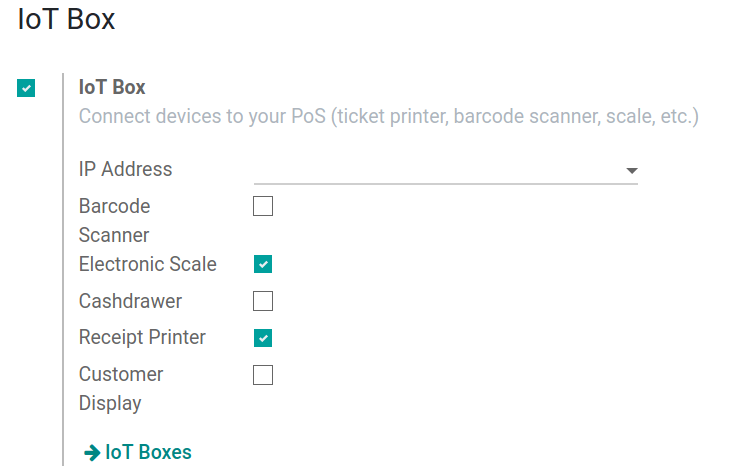Click the arrow icon beside IoT Boxes
Viewport: 730px width, 466px height.
tap(92, 452)
